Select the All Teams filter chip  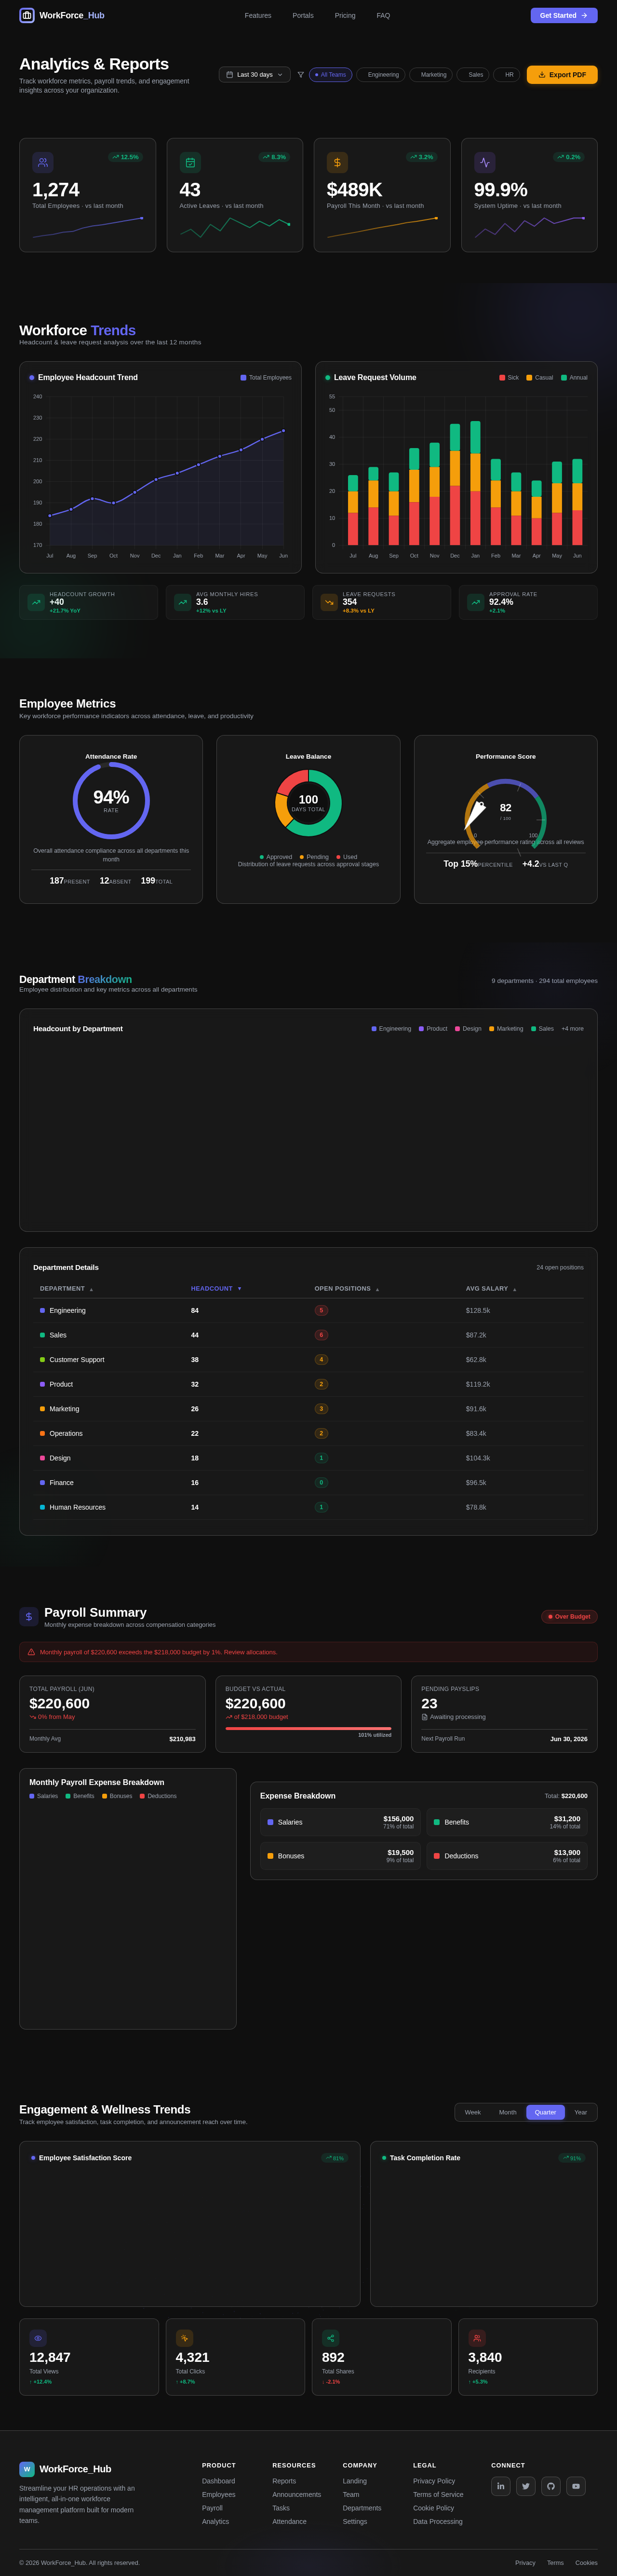point(330,75)
